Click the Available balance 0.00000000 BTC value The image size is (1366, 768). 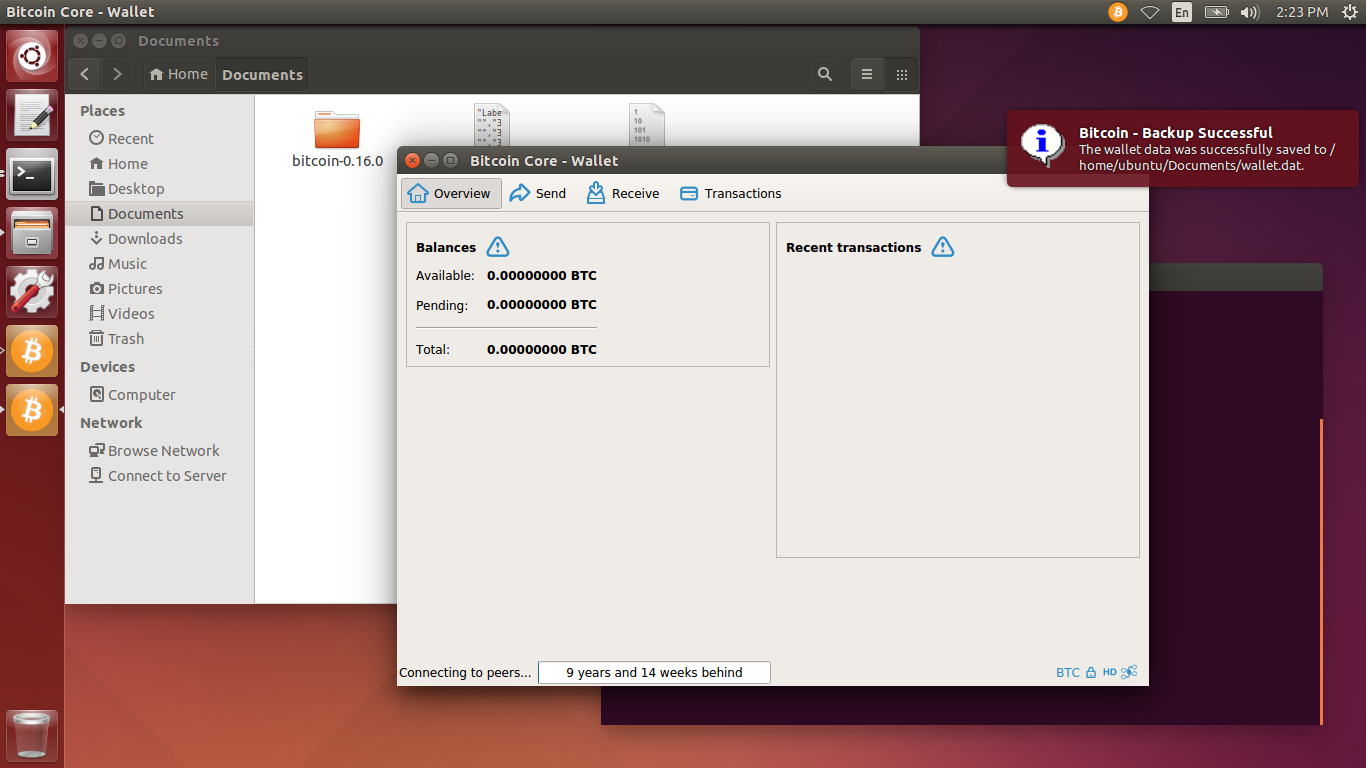click(542, 276)
